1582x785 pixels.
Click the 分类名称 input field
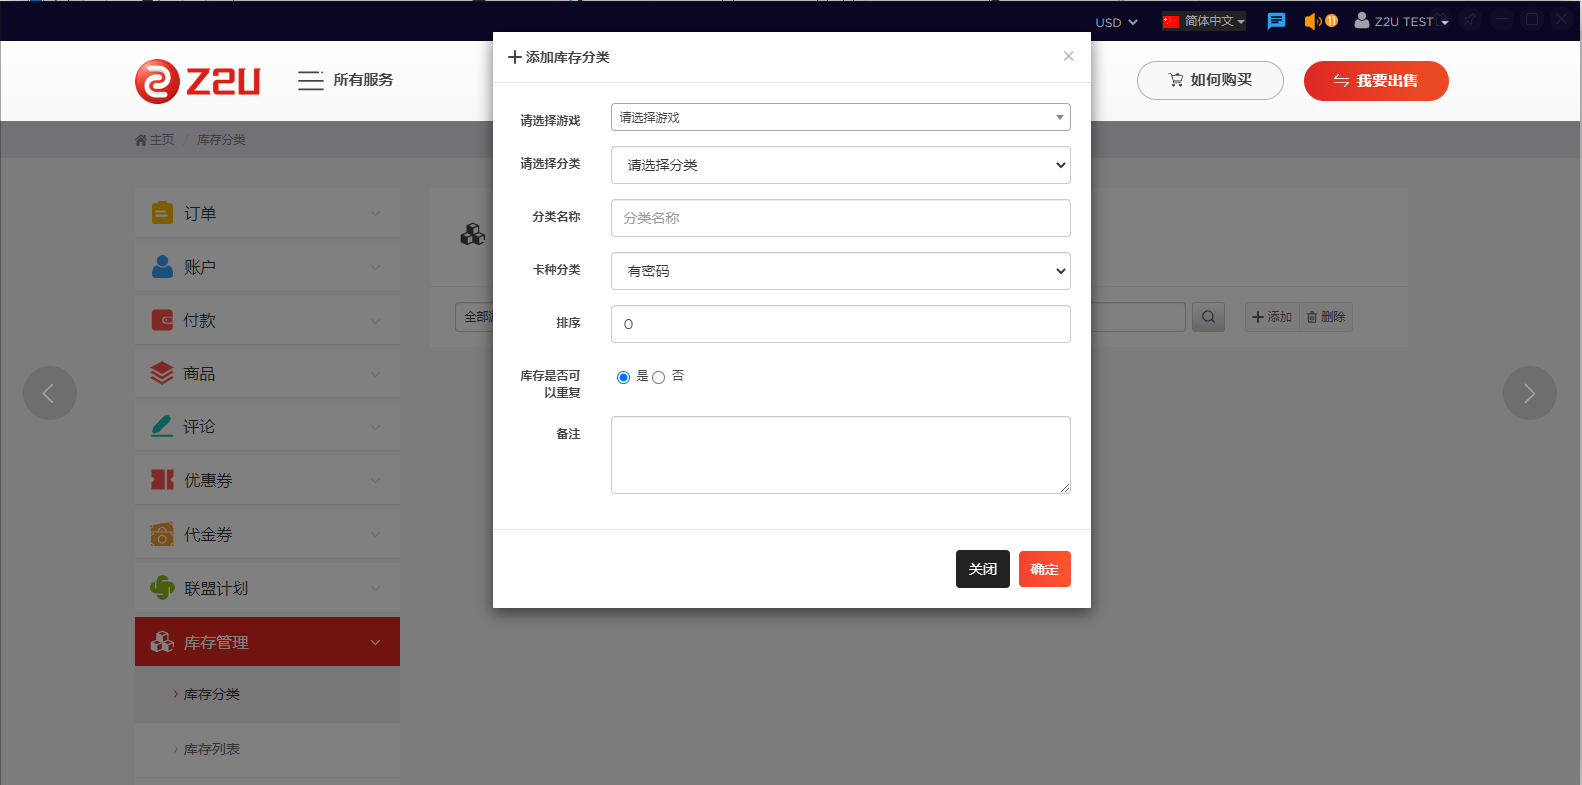pyautogui.click(x=840, y=218)
